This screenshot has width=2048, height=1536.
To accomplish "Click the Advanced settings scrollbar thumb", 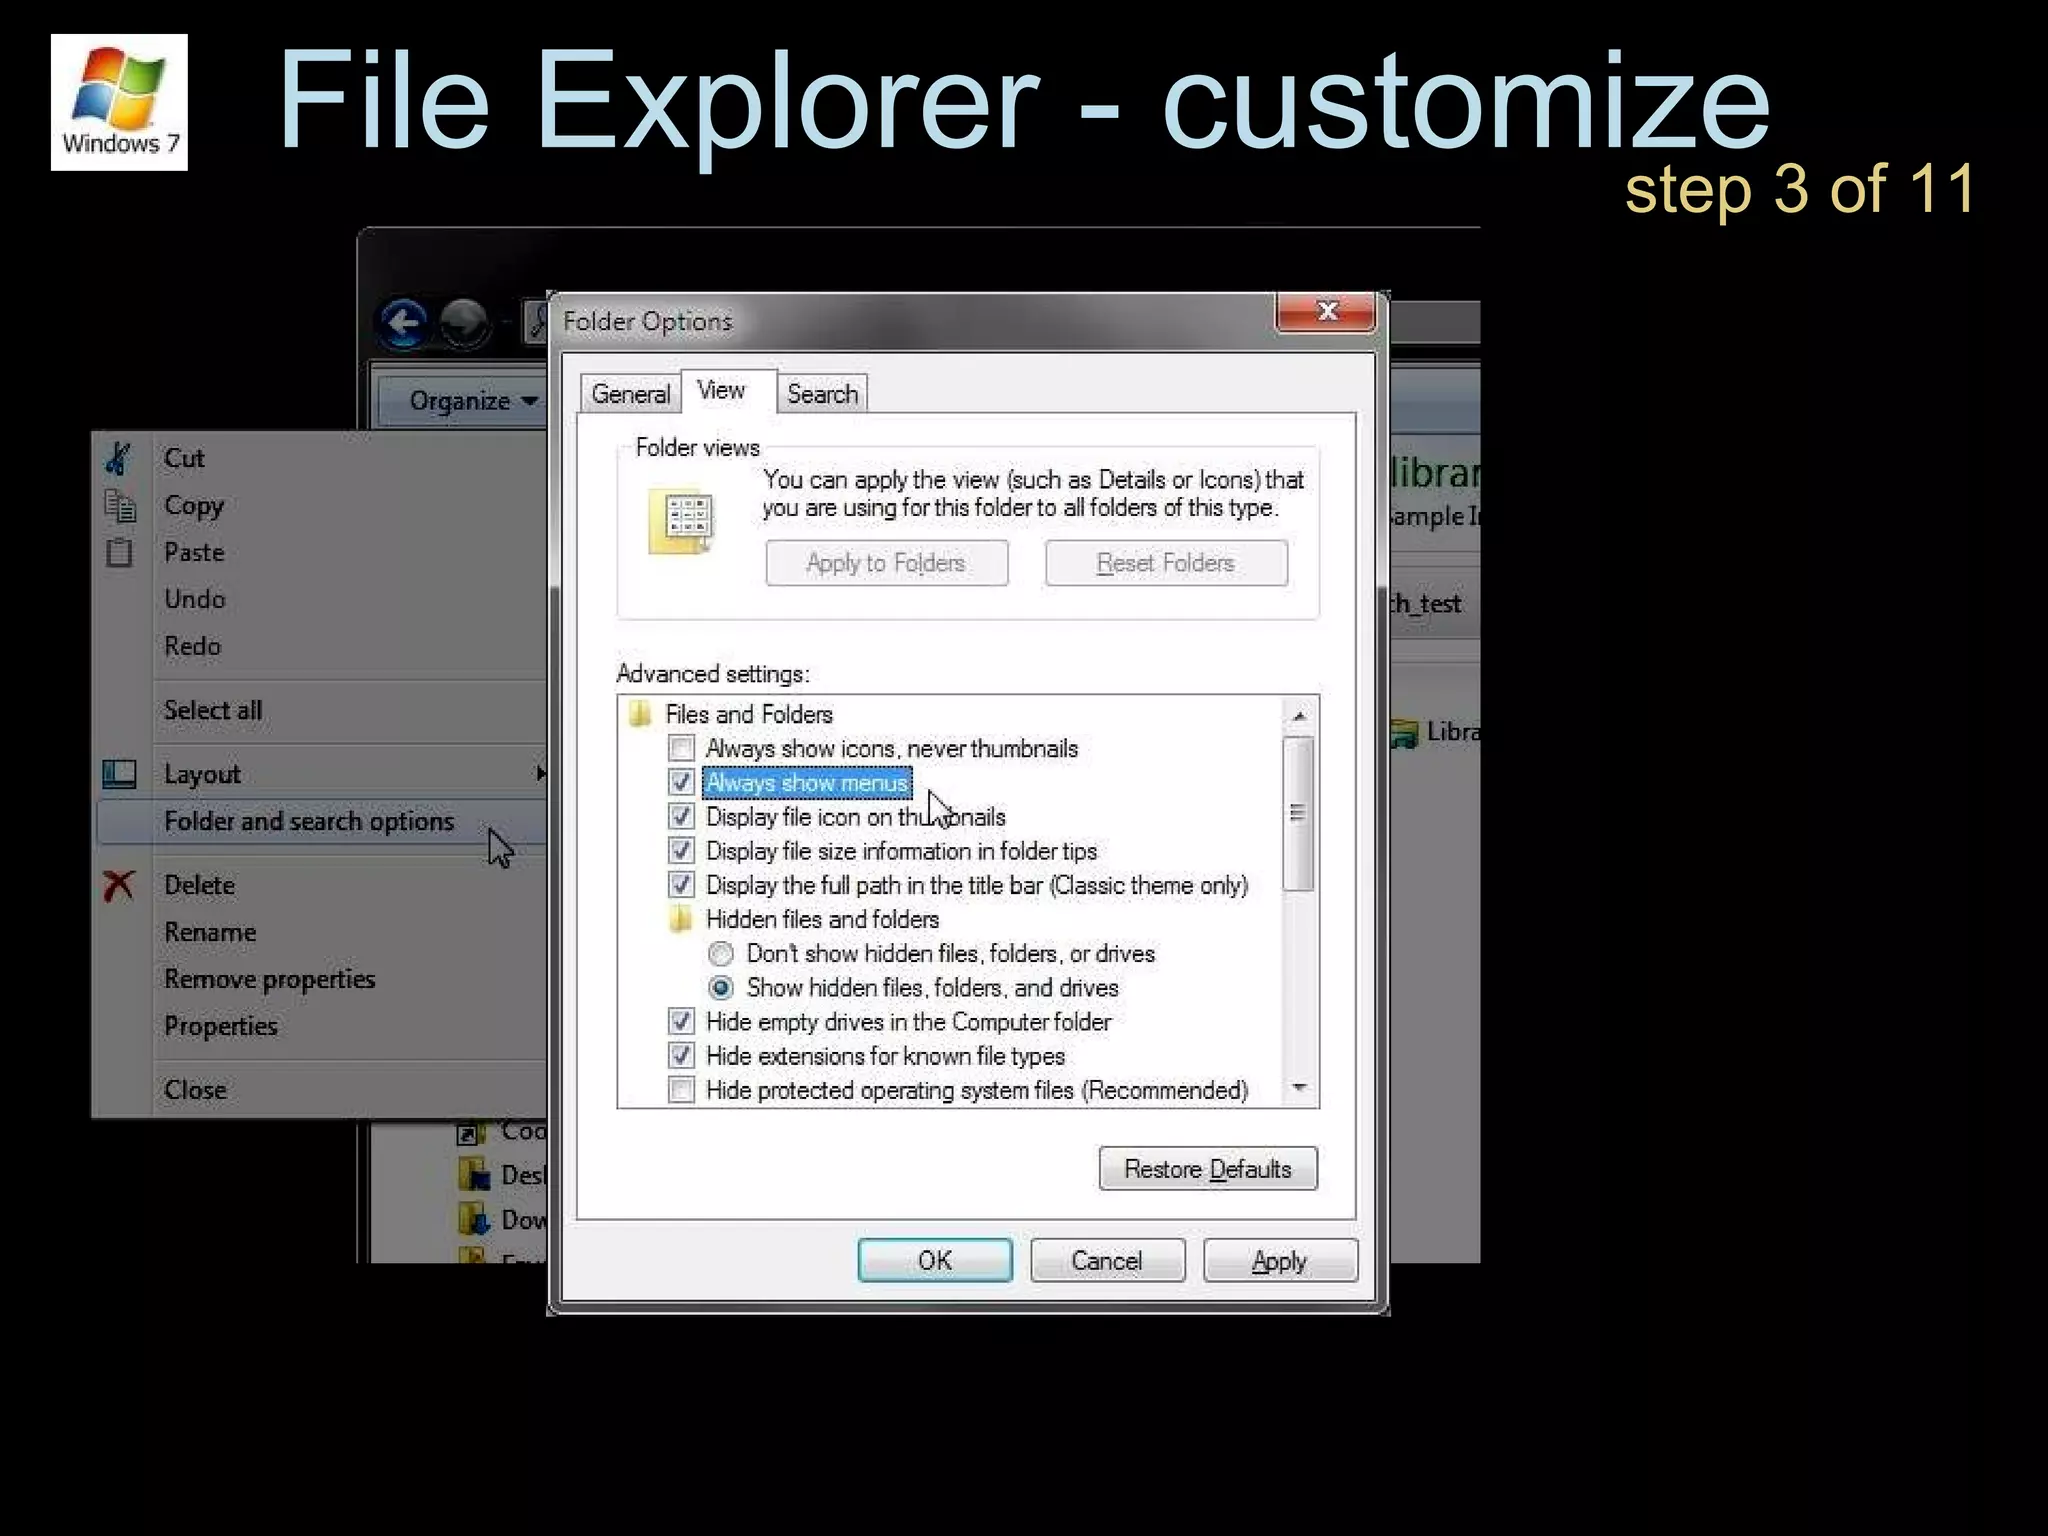I will (x=1298, y=813).
